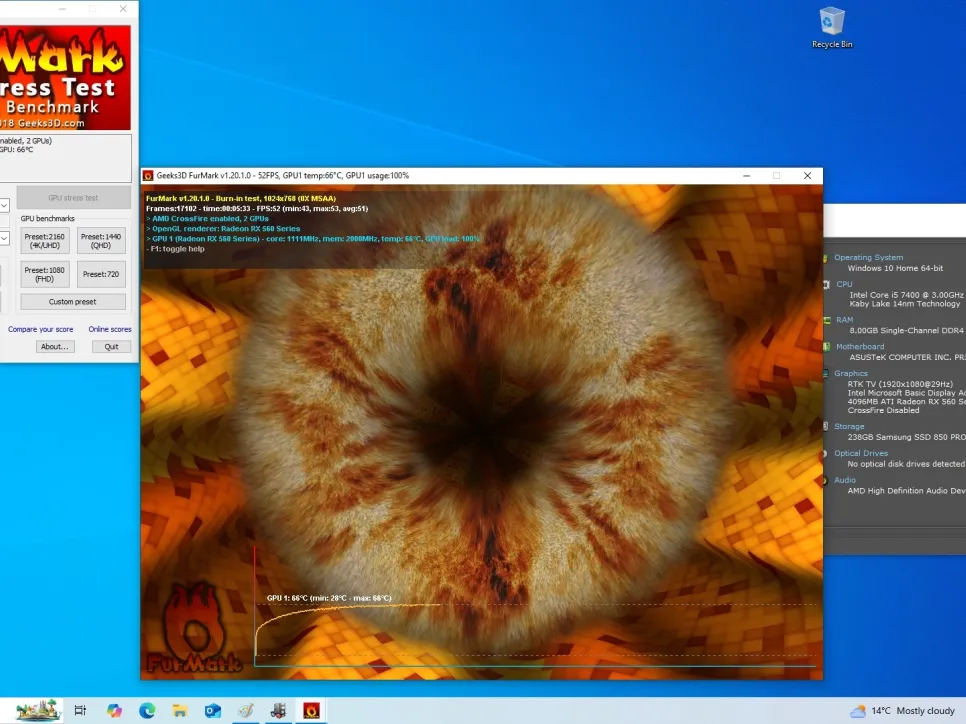Click the 'GPU 1 (Radeon RX 560 Series)' overlay line
The width and height of the screenshot is (966, 724).
coord(313,238)
